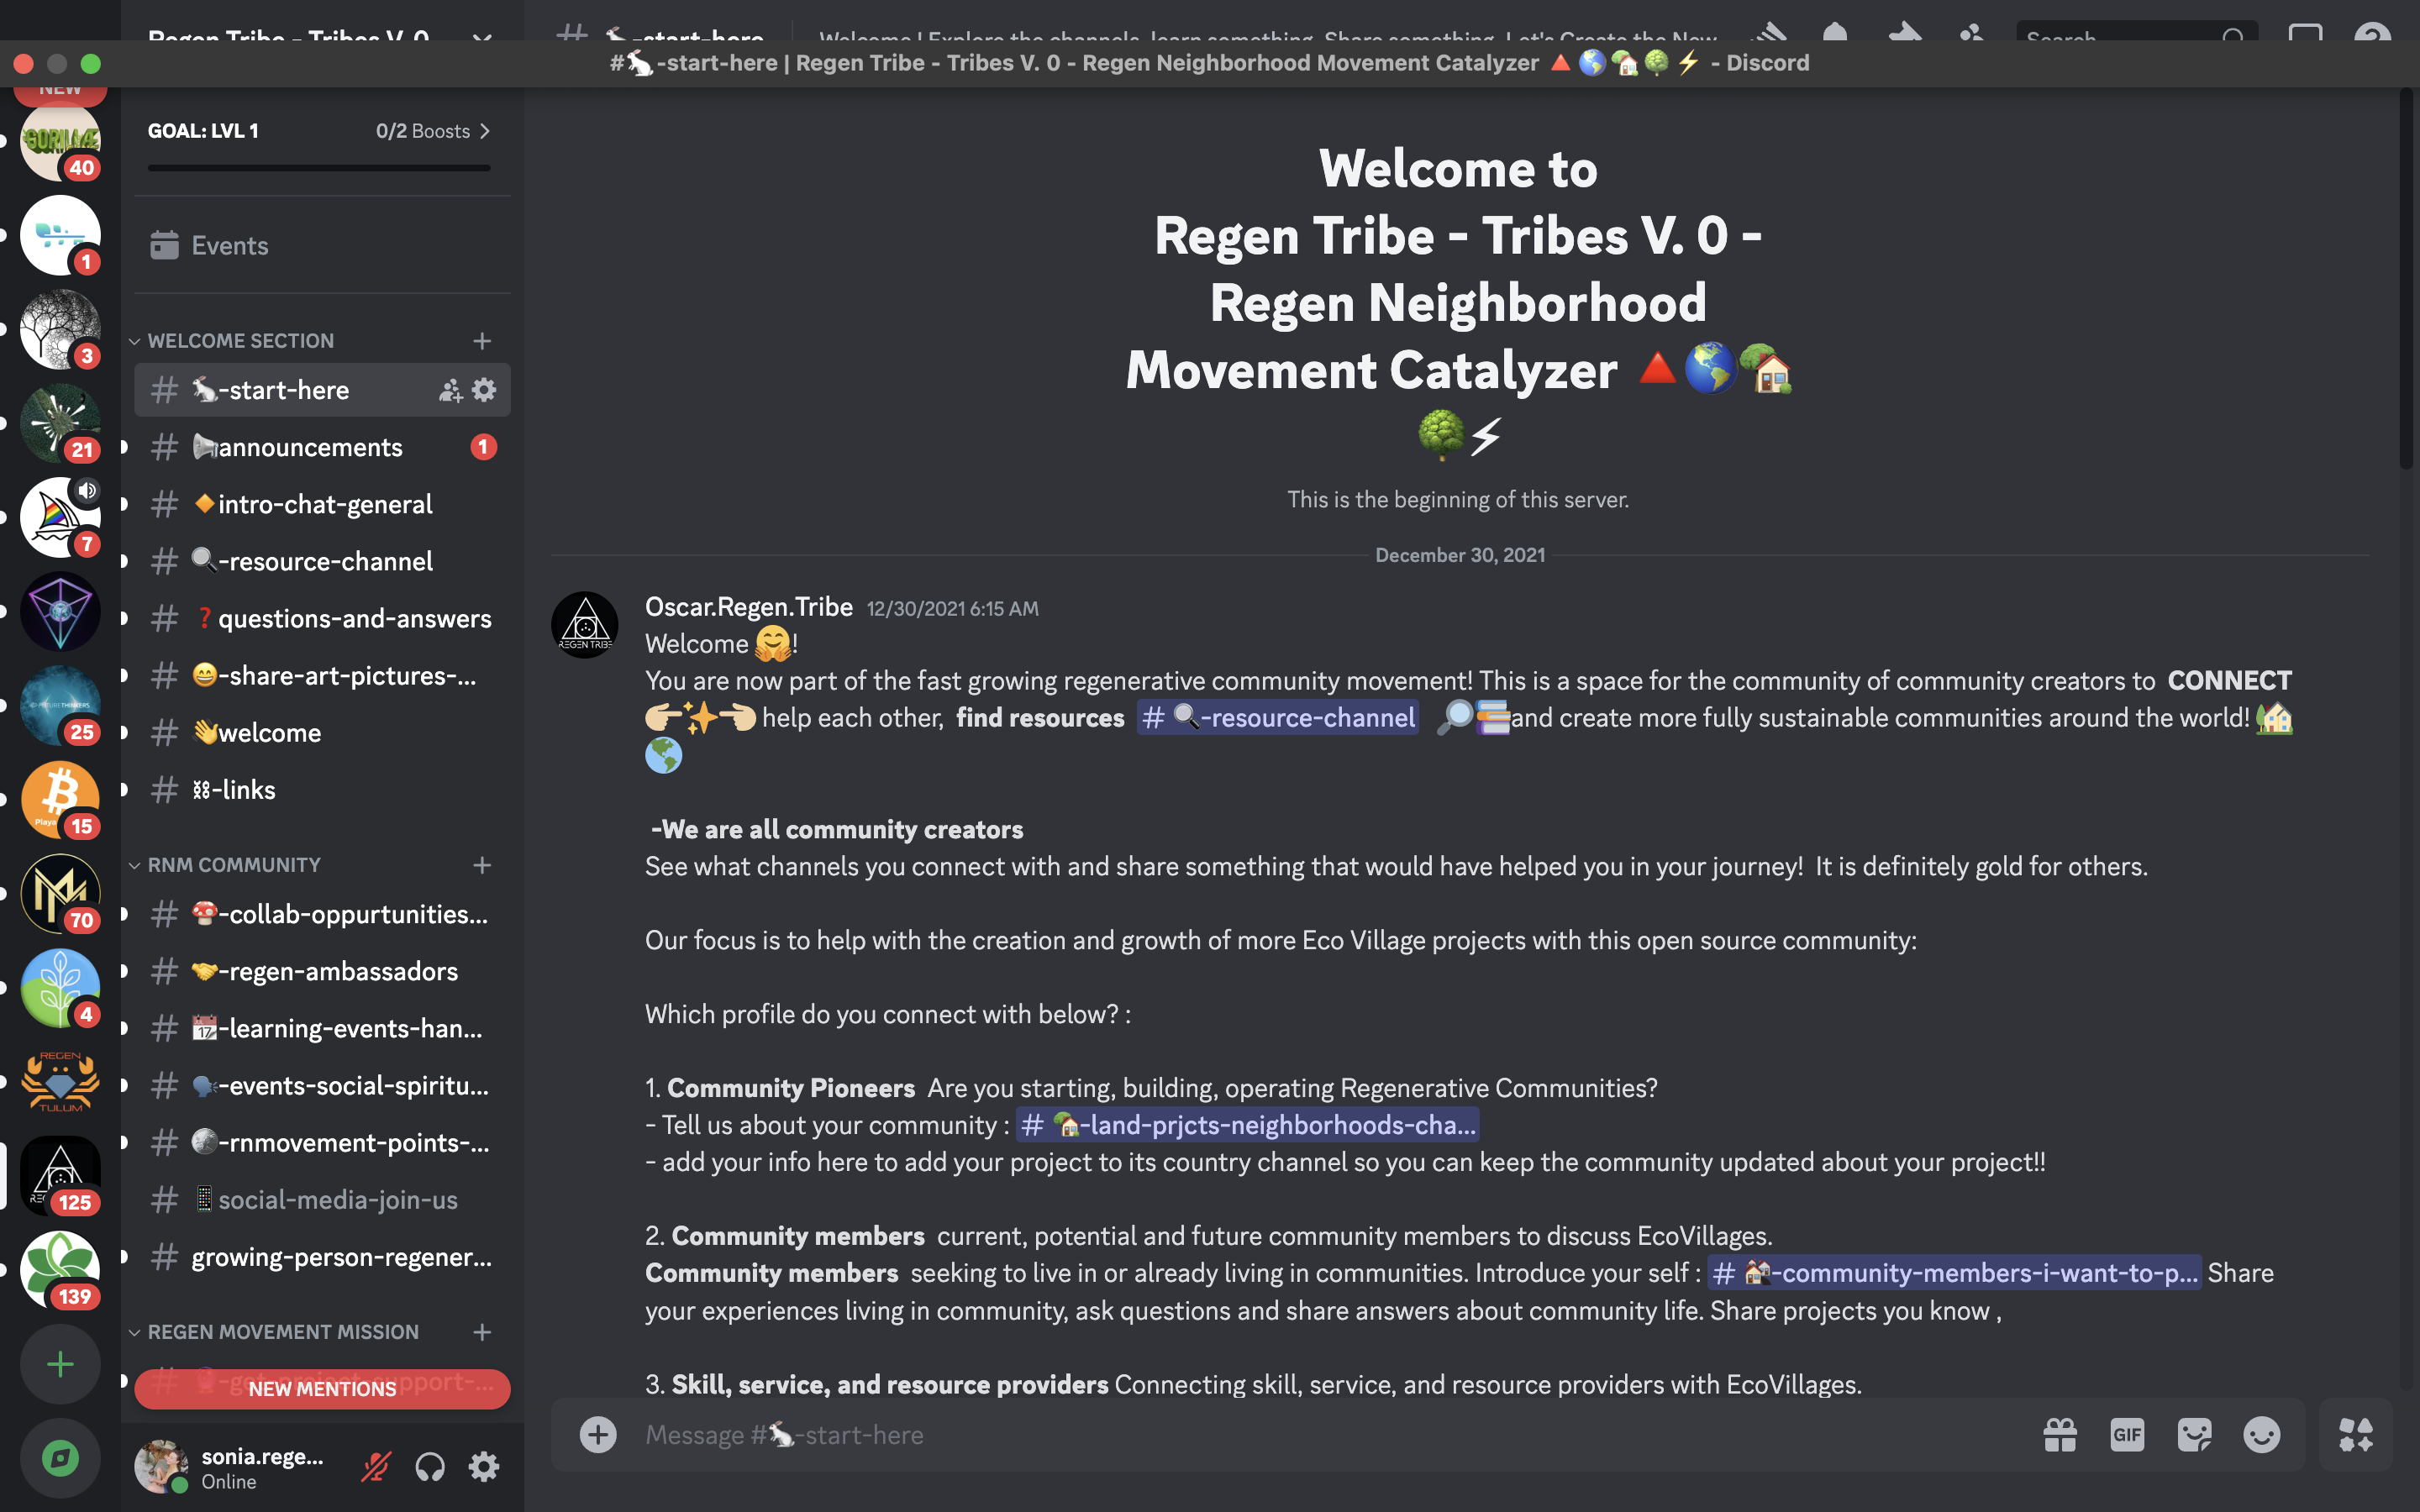Open the Regen Tulum crab server
This screenshot has height=1512, width=2420.
60,1082
